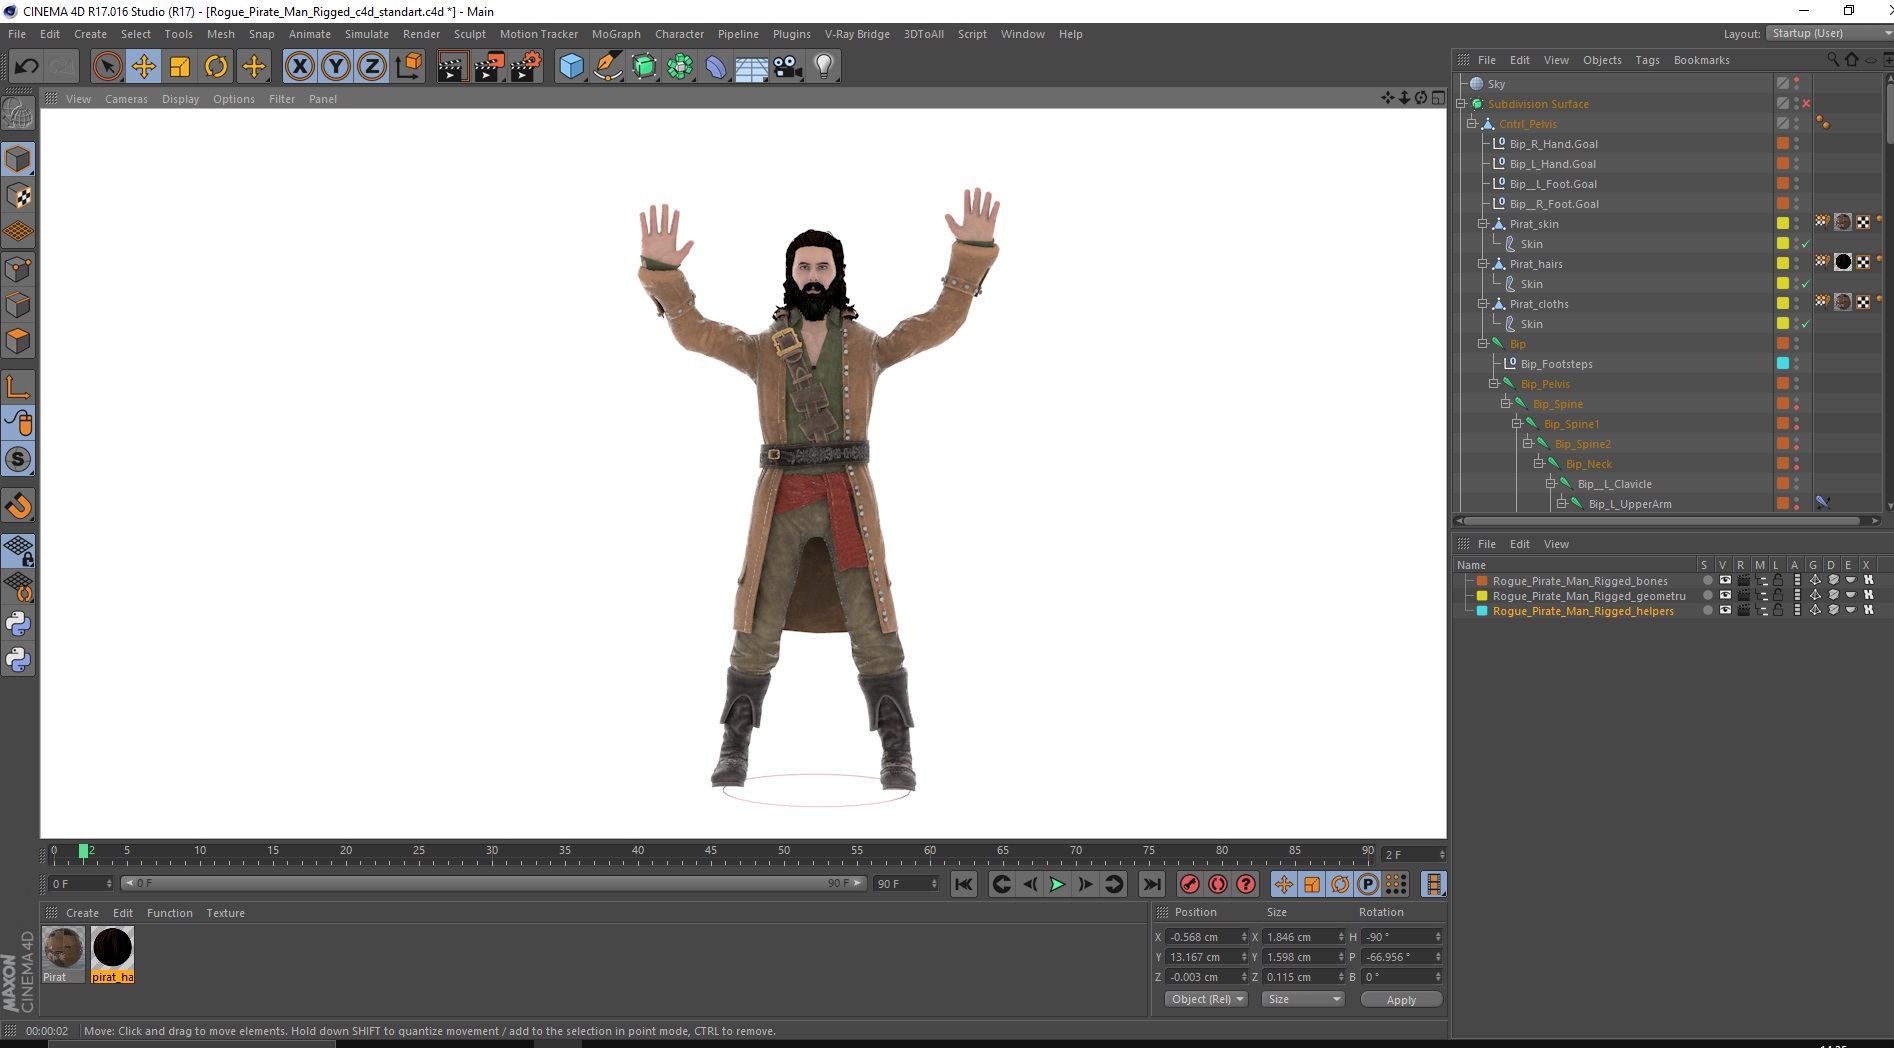The image size is (1894, 1048).
Task: Enable Edges mode in left toolbar
Action: coord(18,304)
